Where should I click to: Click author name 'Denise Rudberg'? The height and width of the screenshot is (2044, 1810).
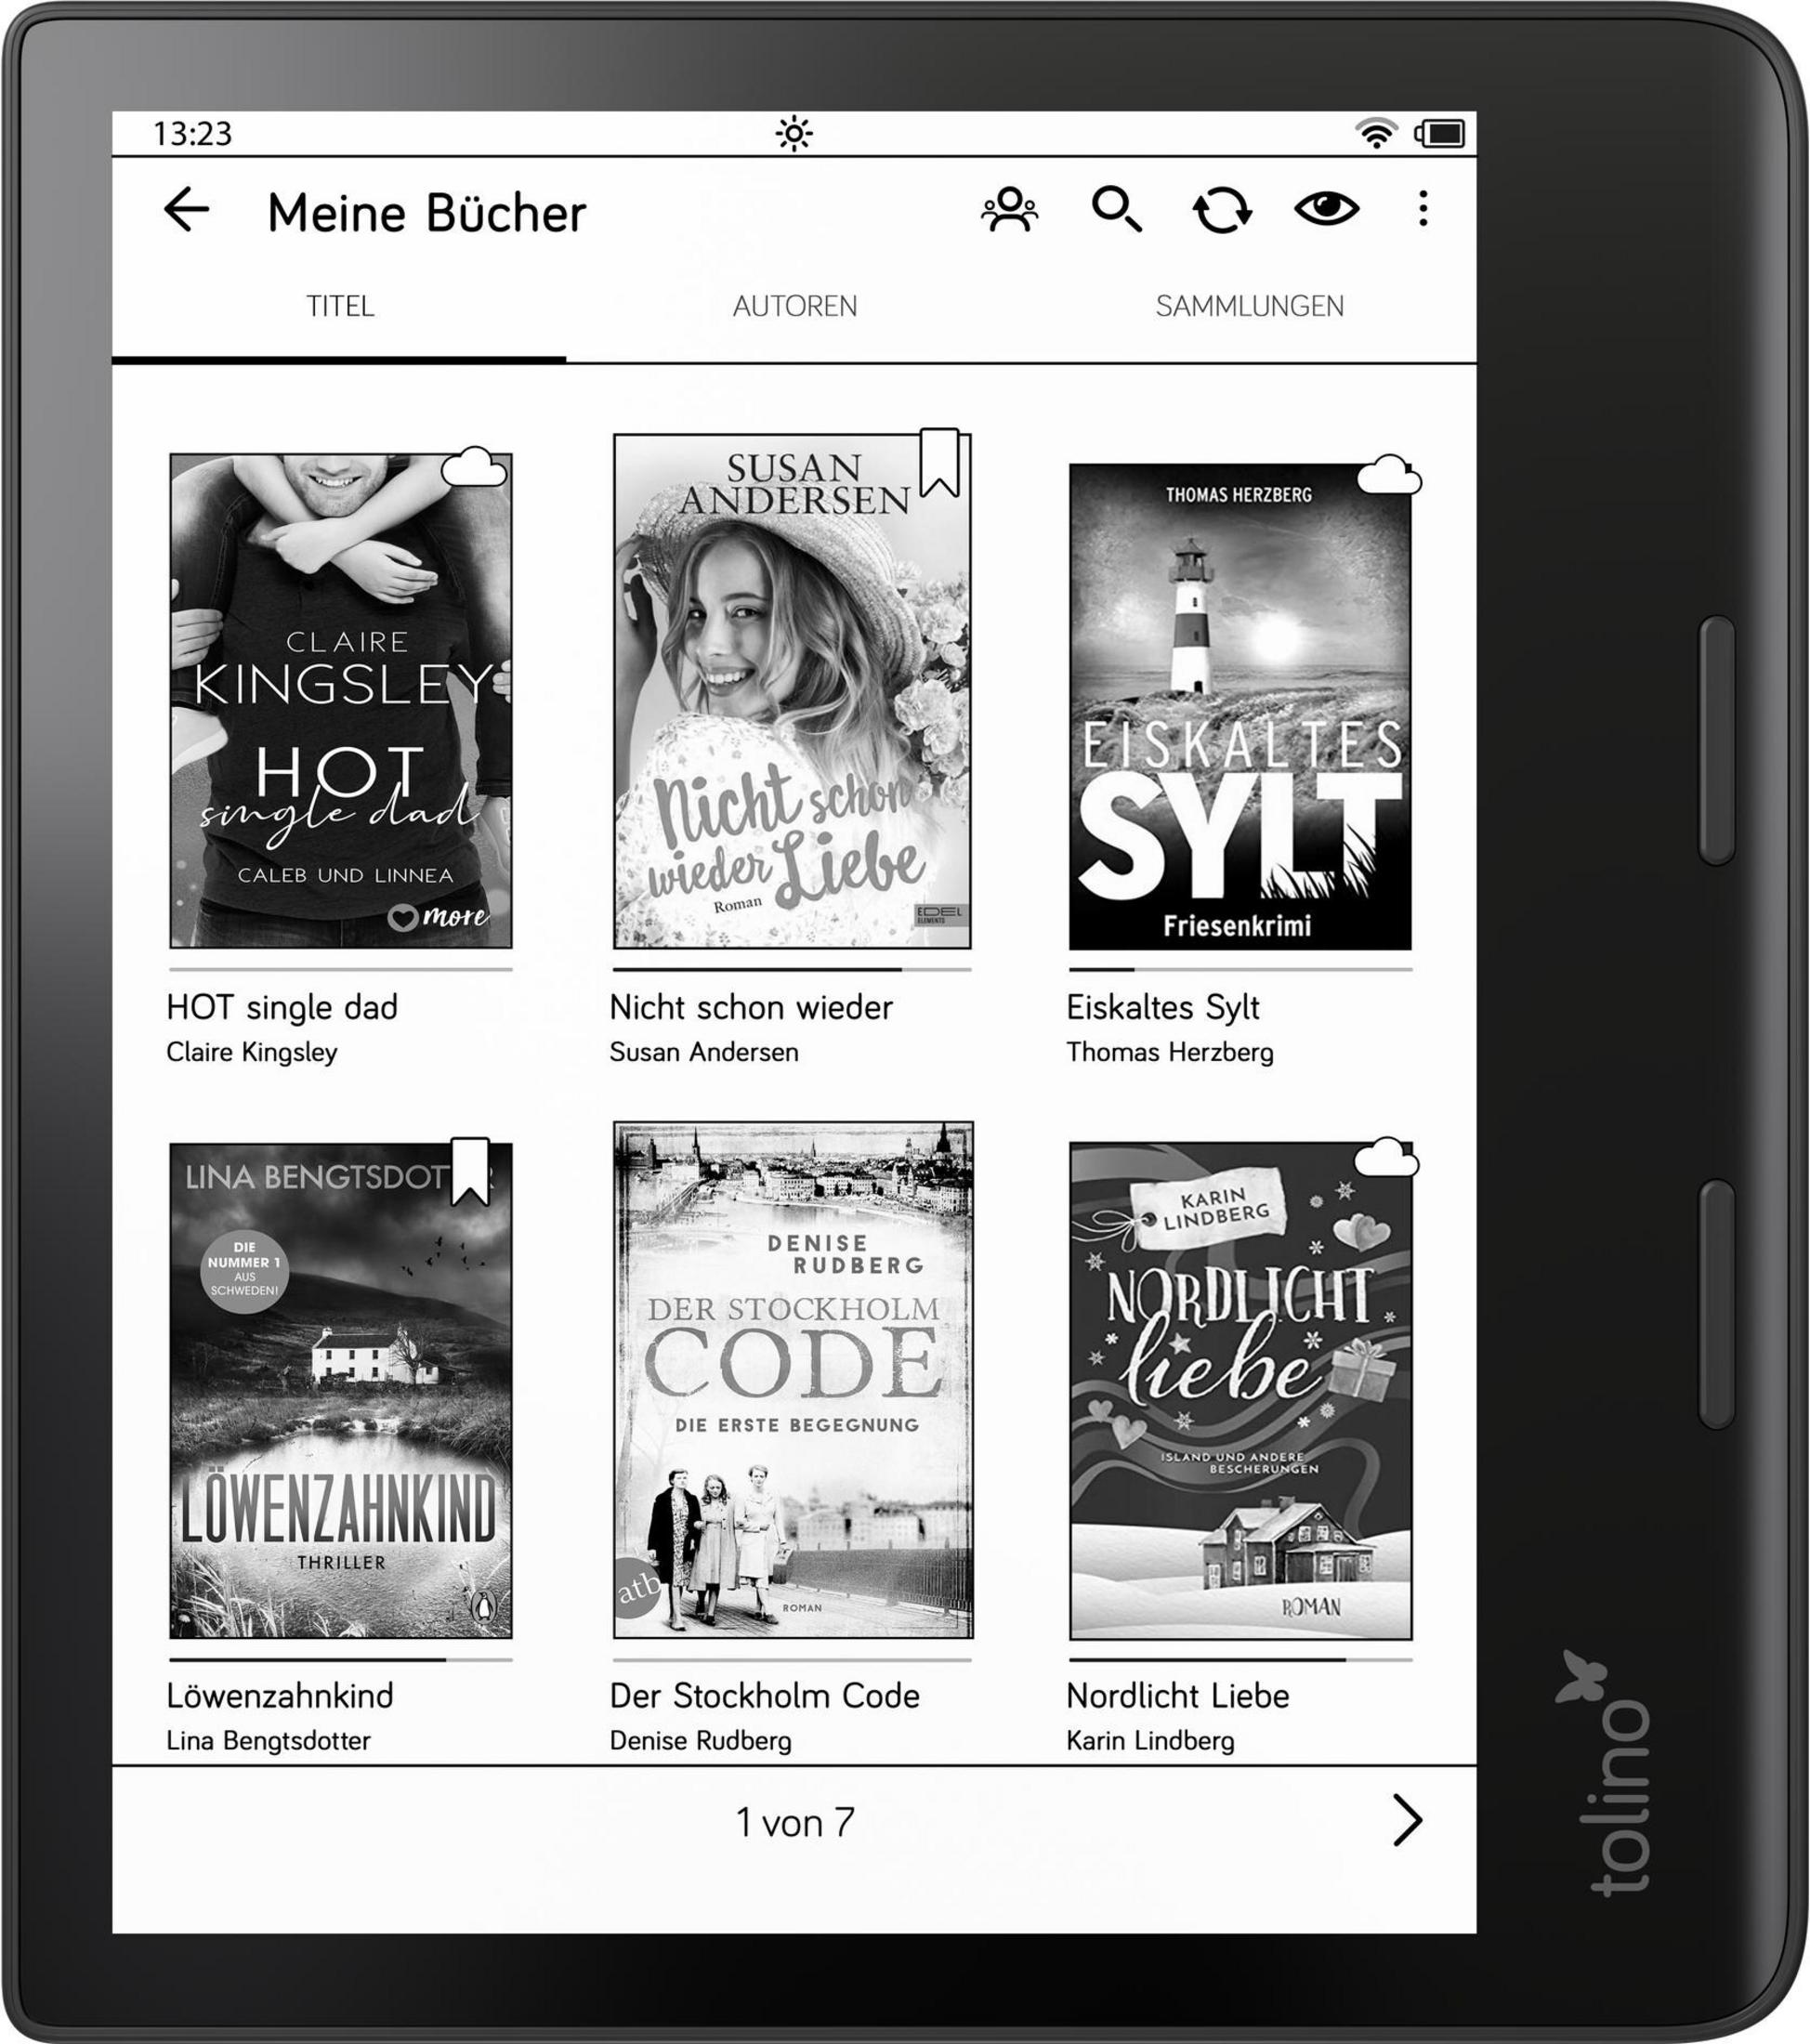700,1740
